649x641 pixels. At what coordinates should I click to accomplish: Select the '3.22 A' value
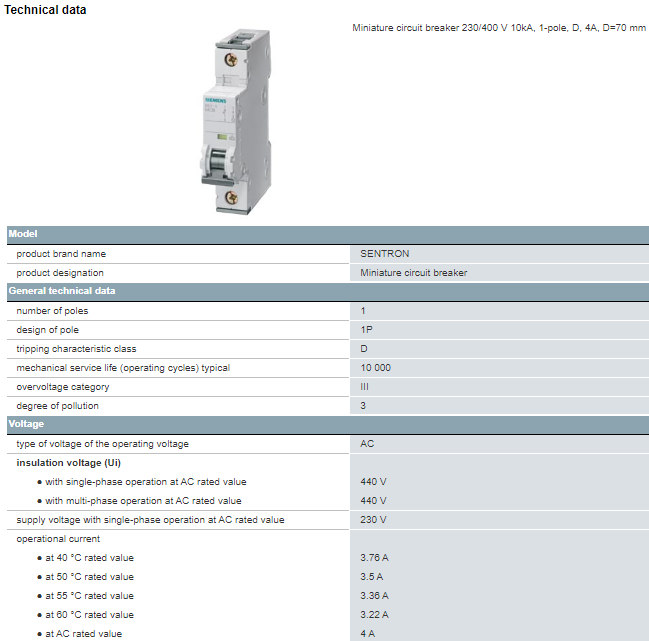(x=374, y=615)
